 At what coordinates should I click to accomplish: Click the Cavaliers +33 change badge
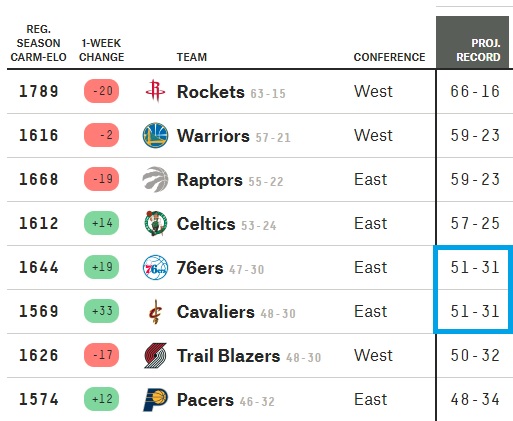pos(101,311)
